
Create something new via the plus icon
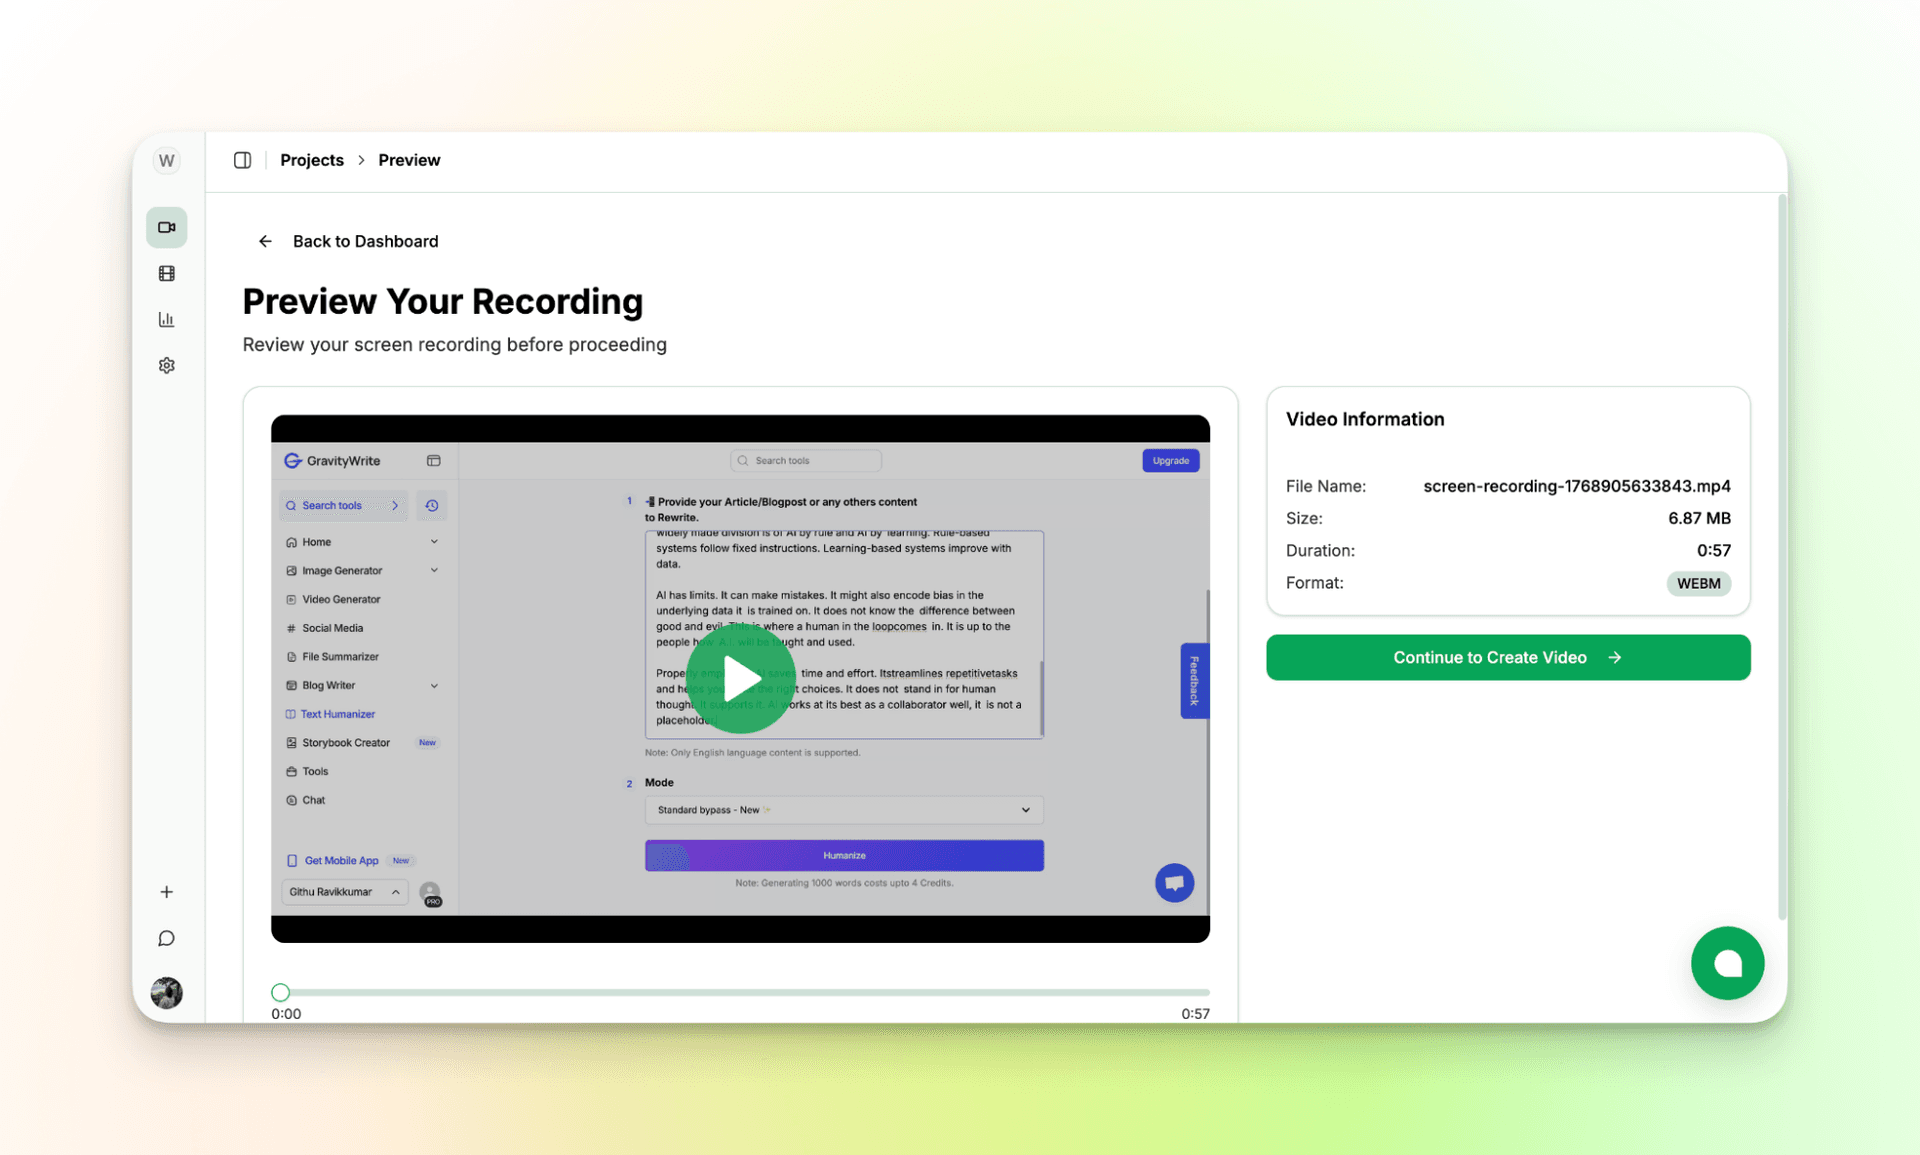(166, 892)
